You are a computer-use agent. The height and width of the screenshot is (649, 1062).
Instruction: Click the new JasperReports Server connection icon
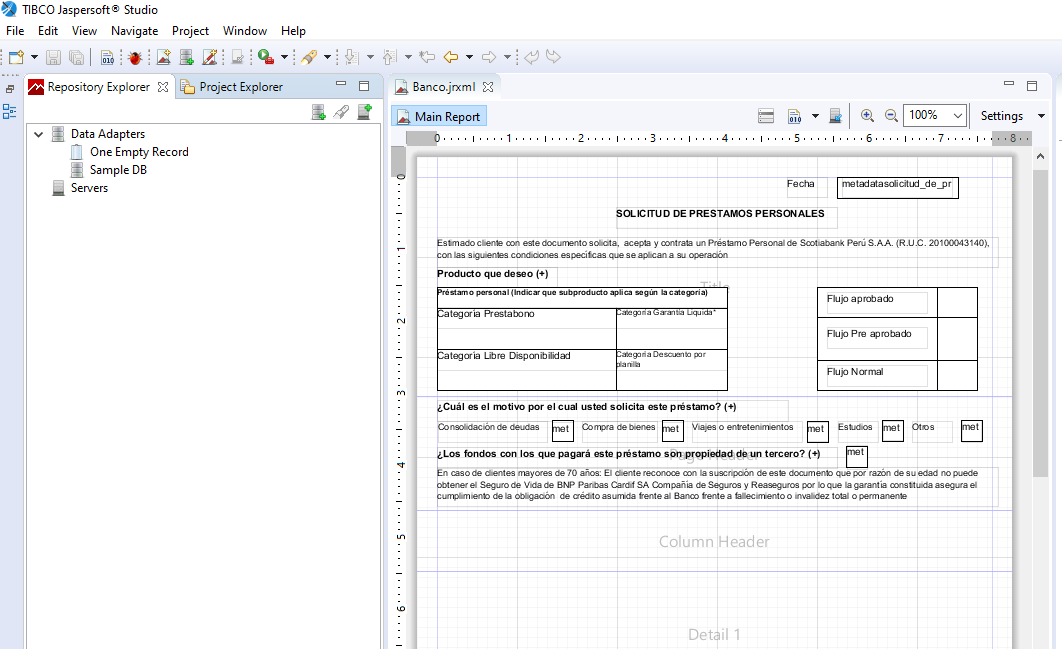tap(364, 113)
